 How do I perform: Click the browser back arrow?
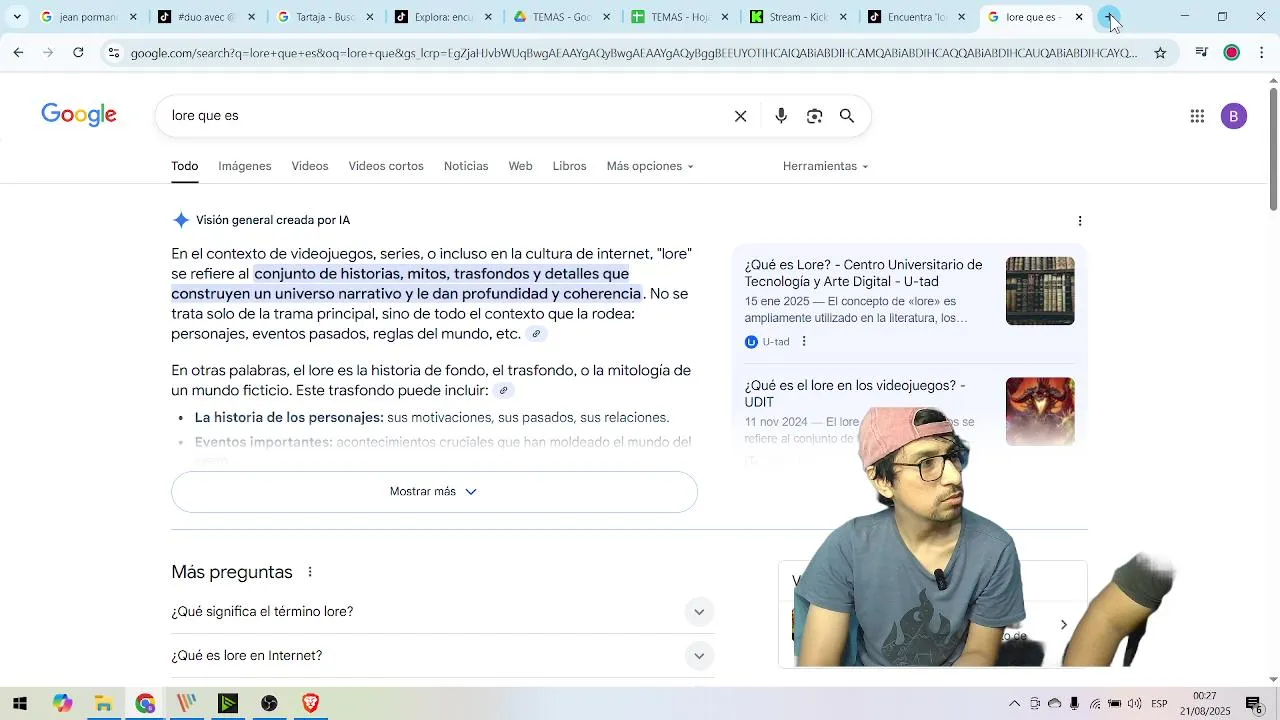pyautogui.click(x=18, y=52)
